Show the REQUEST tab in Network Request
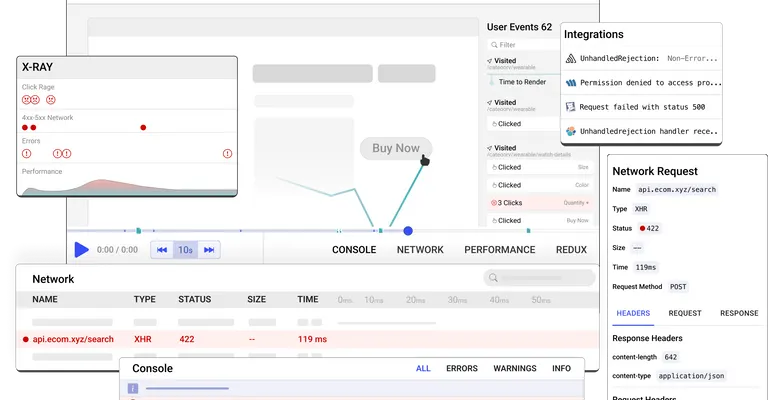768x400 pixels. click(685, 313)
